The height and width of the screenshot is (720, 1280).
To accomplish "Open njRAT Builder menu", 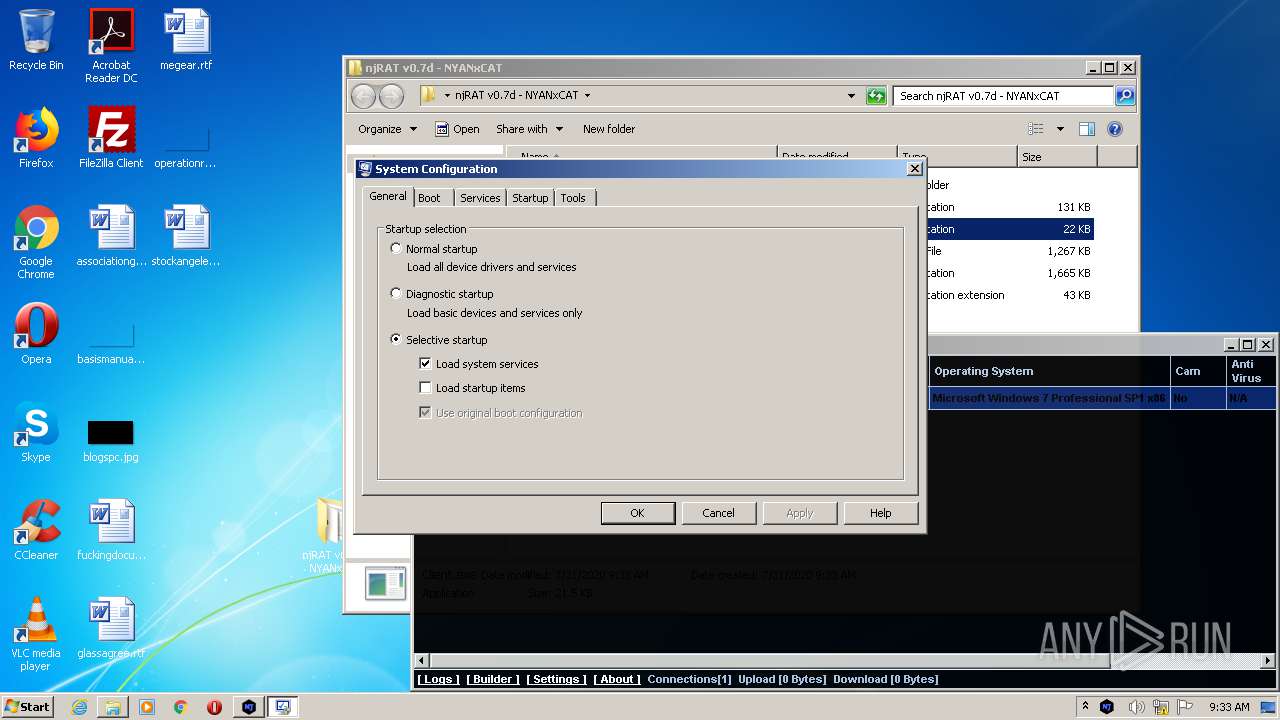I will click(x=493, y=679).
